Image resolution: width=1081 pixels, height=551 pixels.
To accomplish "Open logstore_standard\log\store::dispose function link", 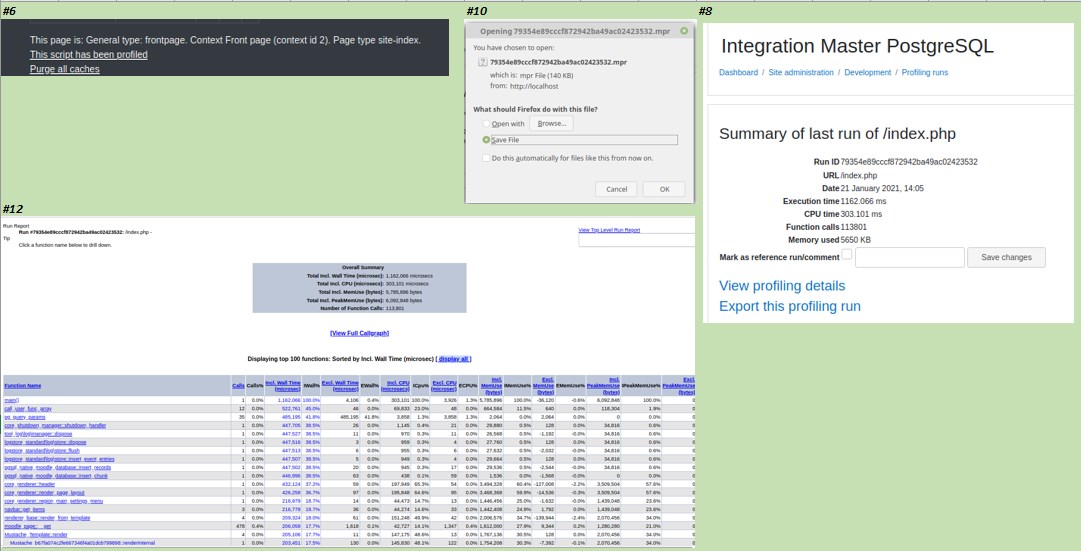I will click(46, 442).
